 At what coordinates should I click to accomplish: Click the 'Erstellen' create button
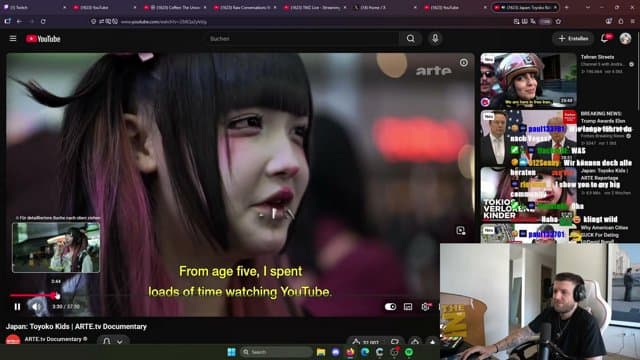click(x=573, y=38)
